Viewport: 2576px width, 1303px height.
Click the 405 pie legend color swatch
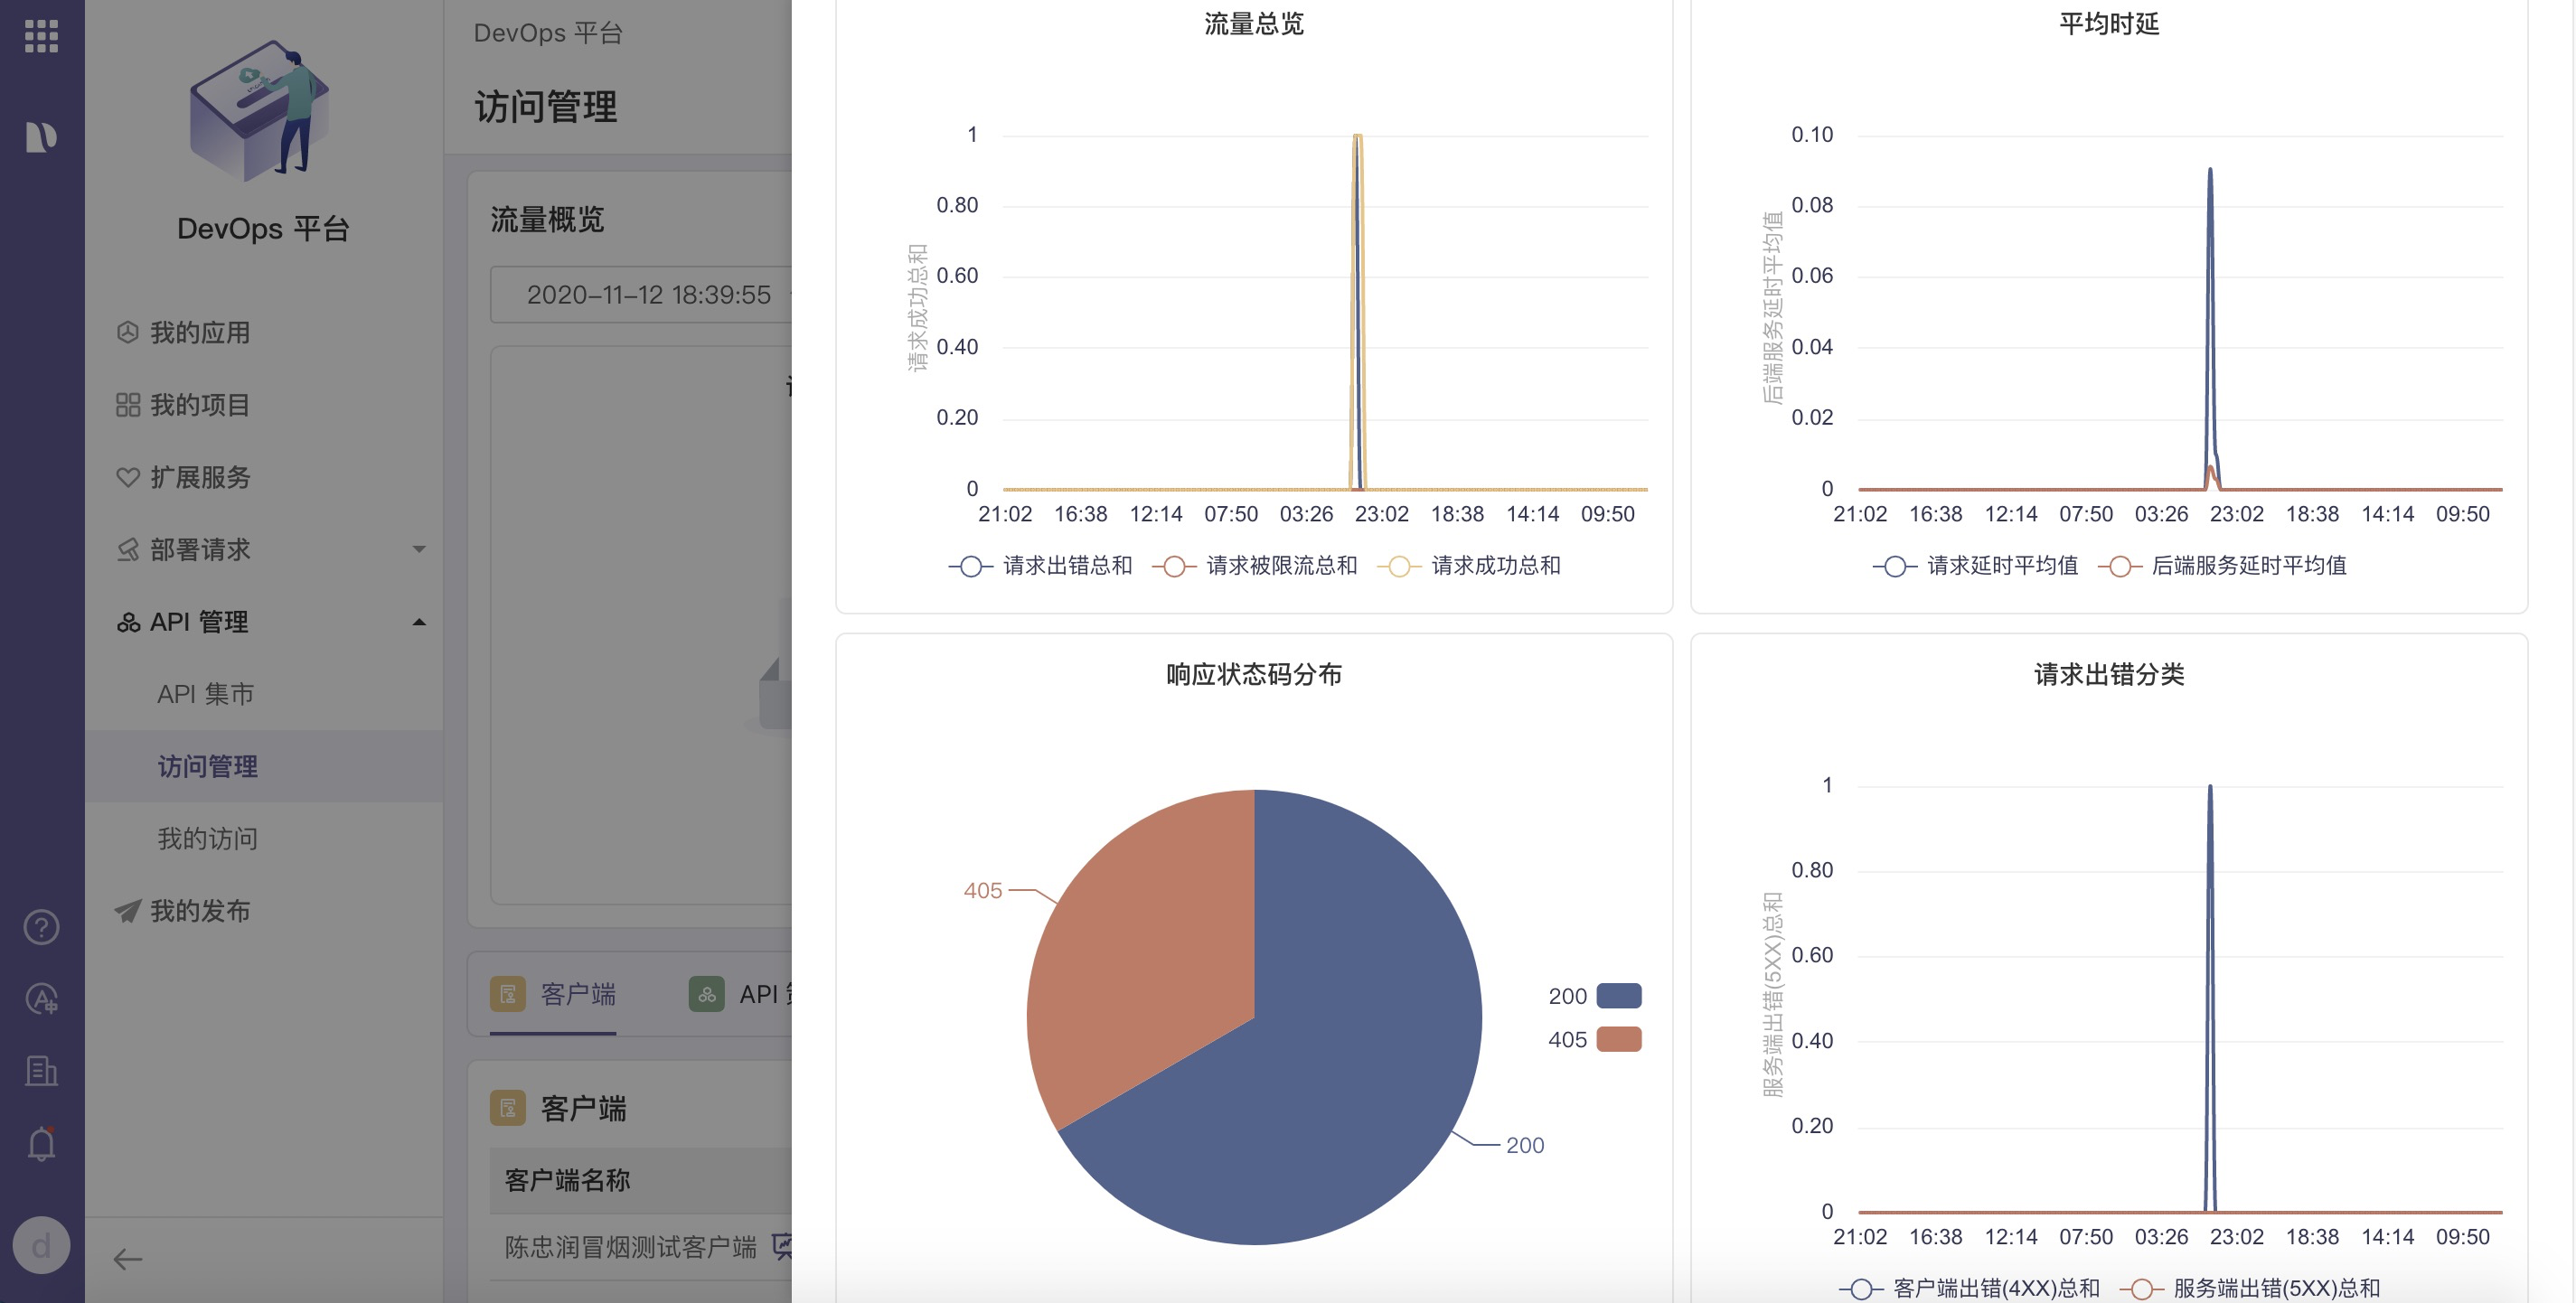pos(1618,1039)
